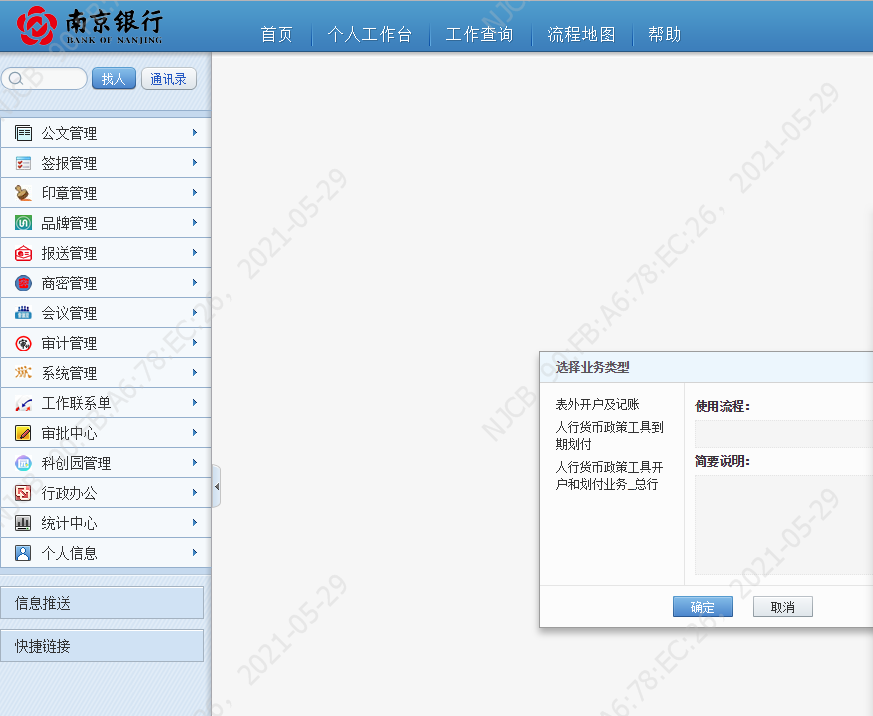The width and height of the screenshot is (873, 716).
Task: Click the 简要说明 text area
Action: (784, 525)
